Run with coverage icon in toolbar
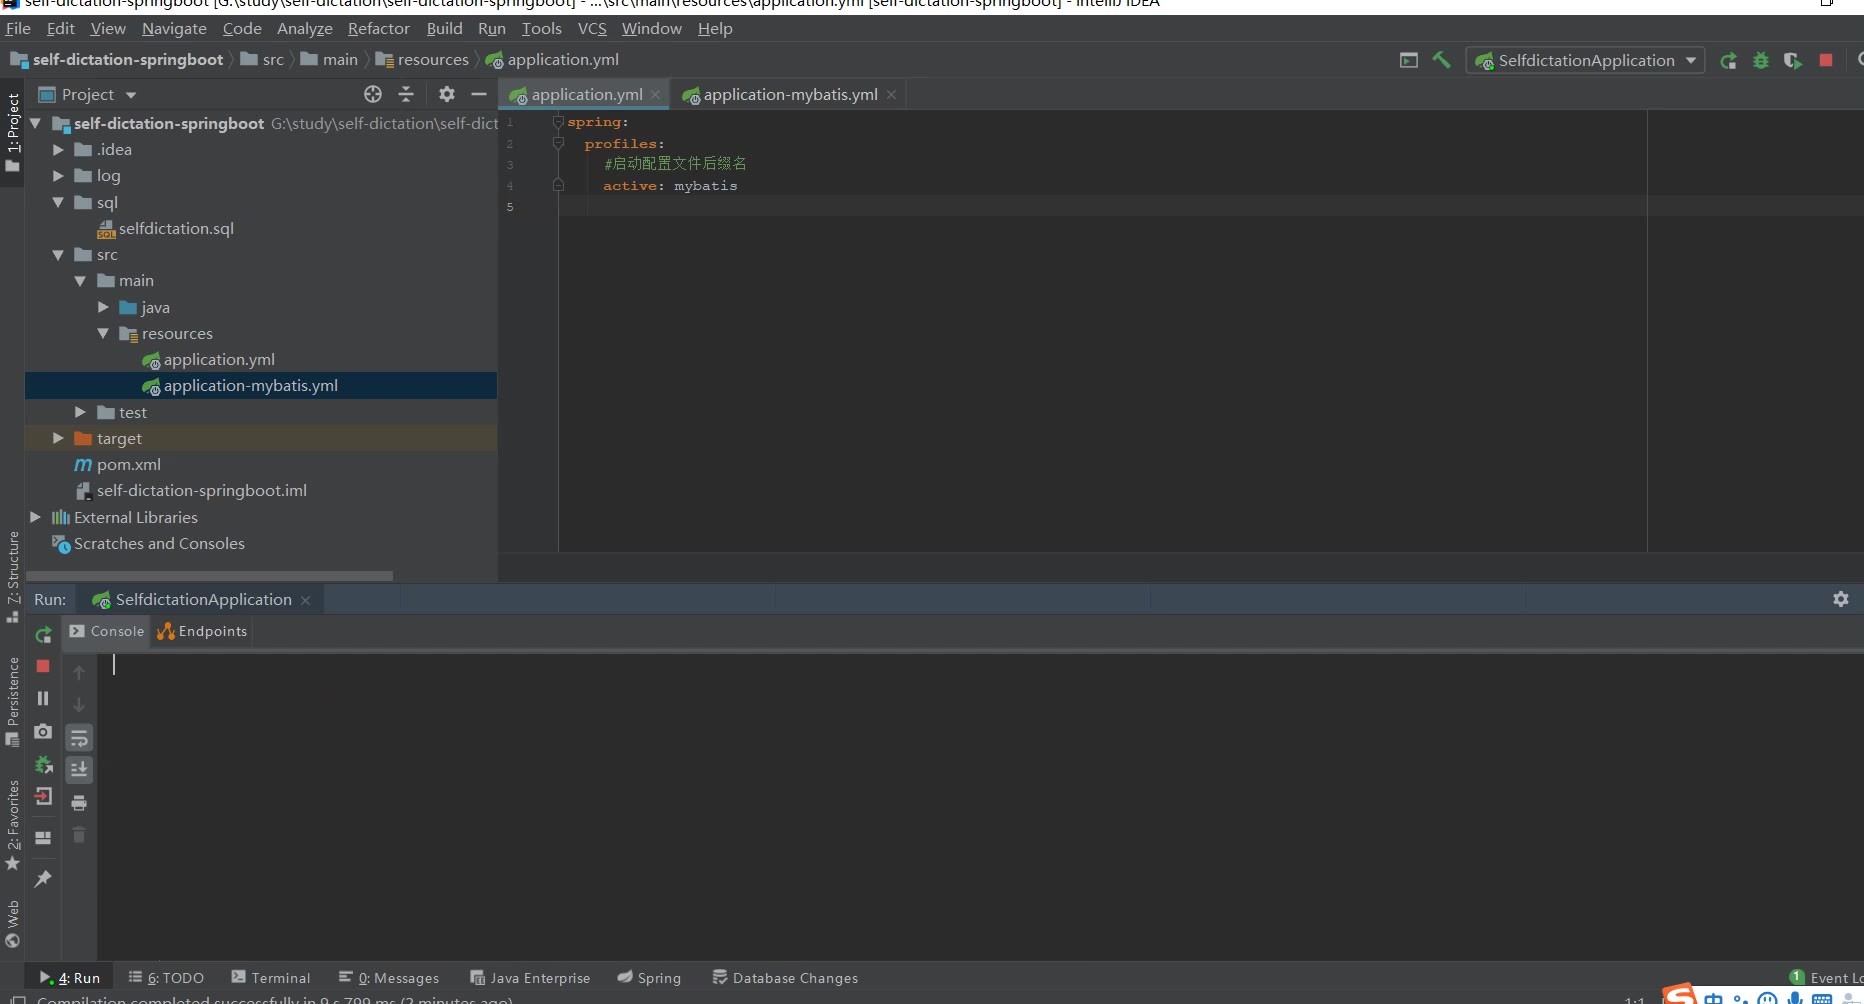1864x1004 pixels. click(1793, 60)
